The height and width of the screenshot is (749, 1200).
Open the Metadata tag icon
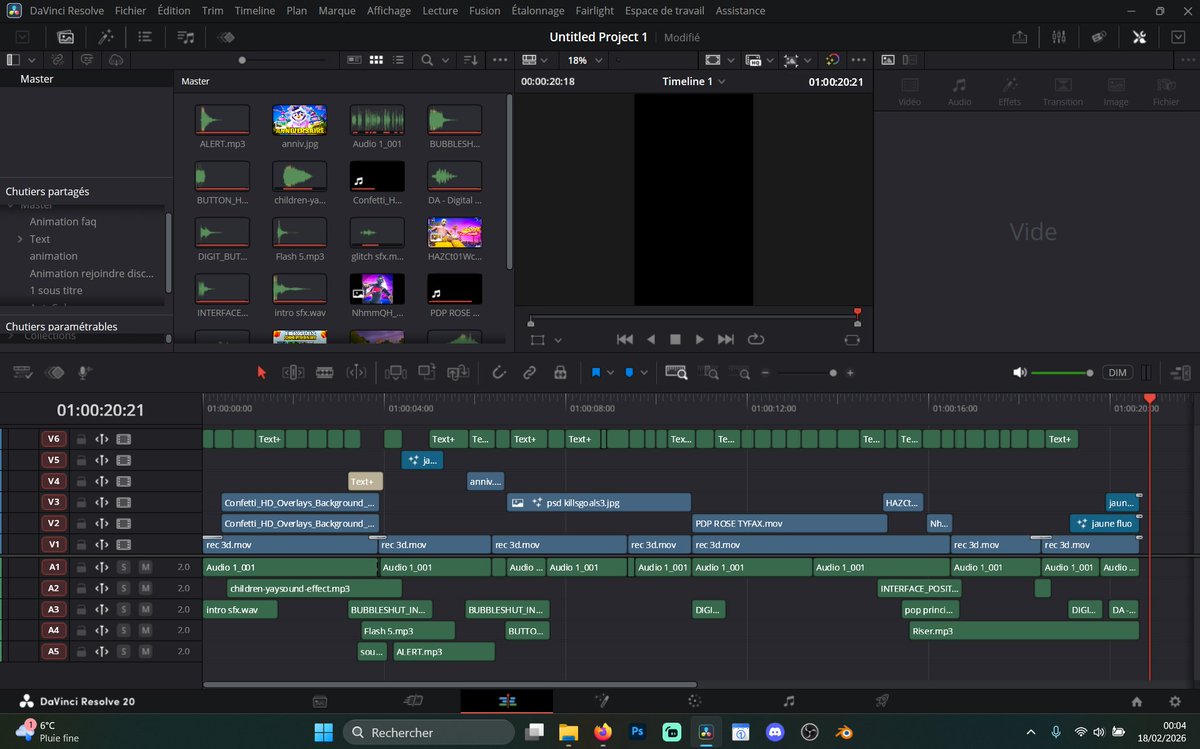[1098, 36]
